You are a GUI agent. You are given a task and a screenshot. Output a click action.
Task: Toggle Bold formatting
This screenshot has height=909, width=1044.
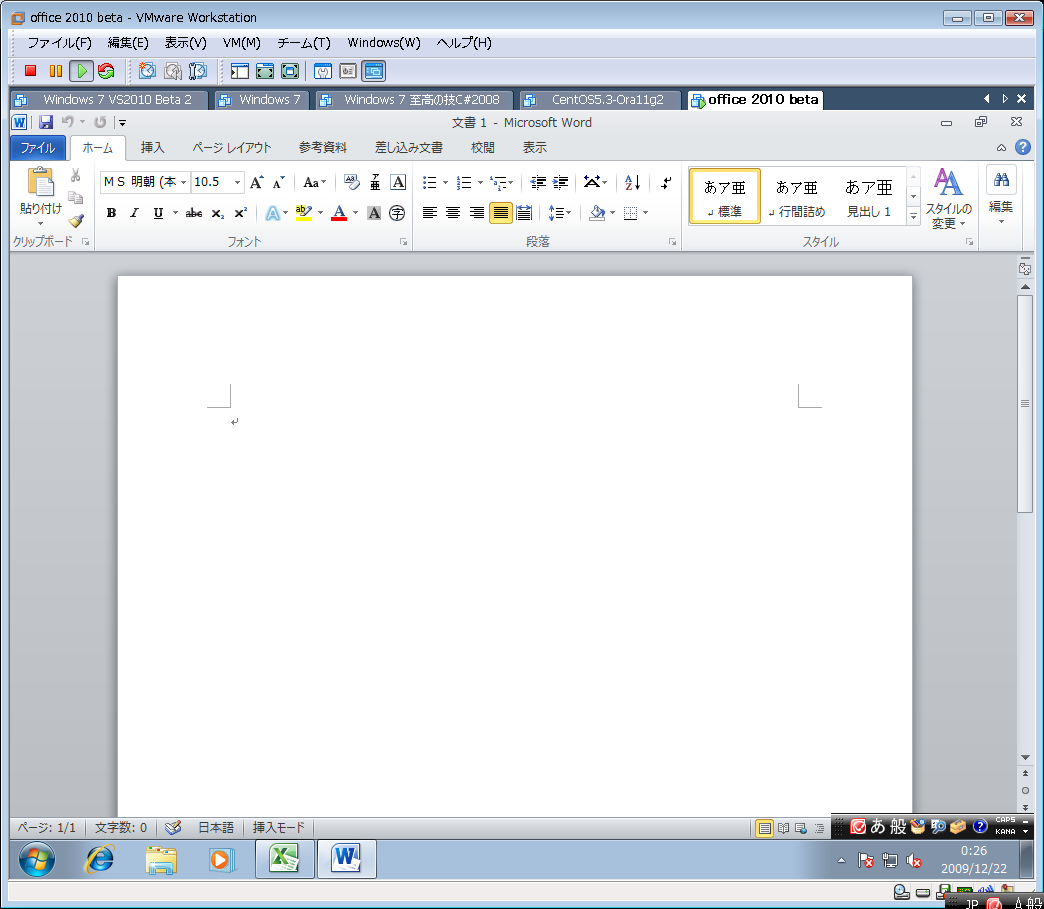pyautogui.click(x=111, y=213)
